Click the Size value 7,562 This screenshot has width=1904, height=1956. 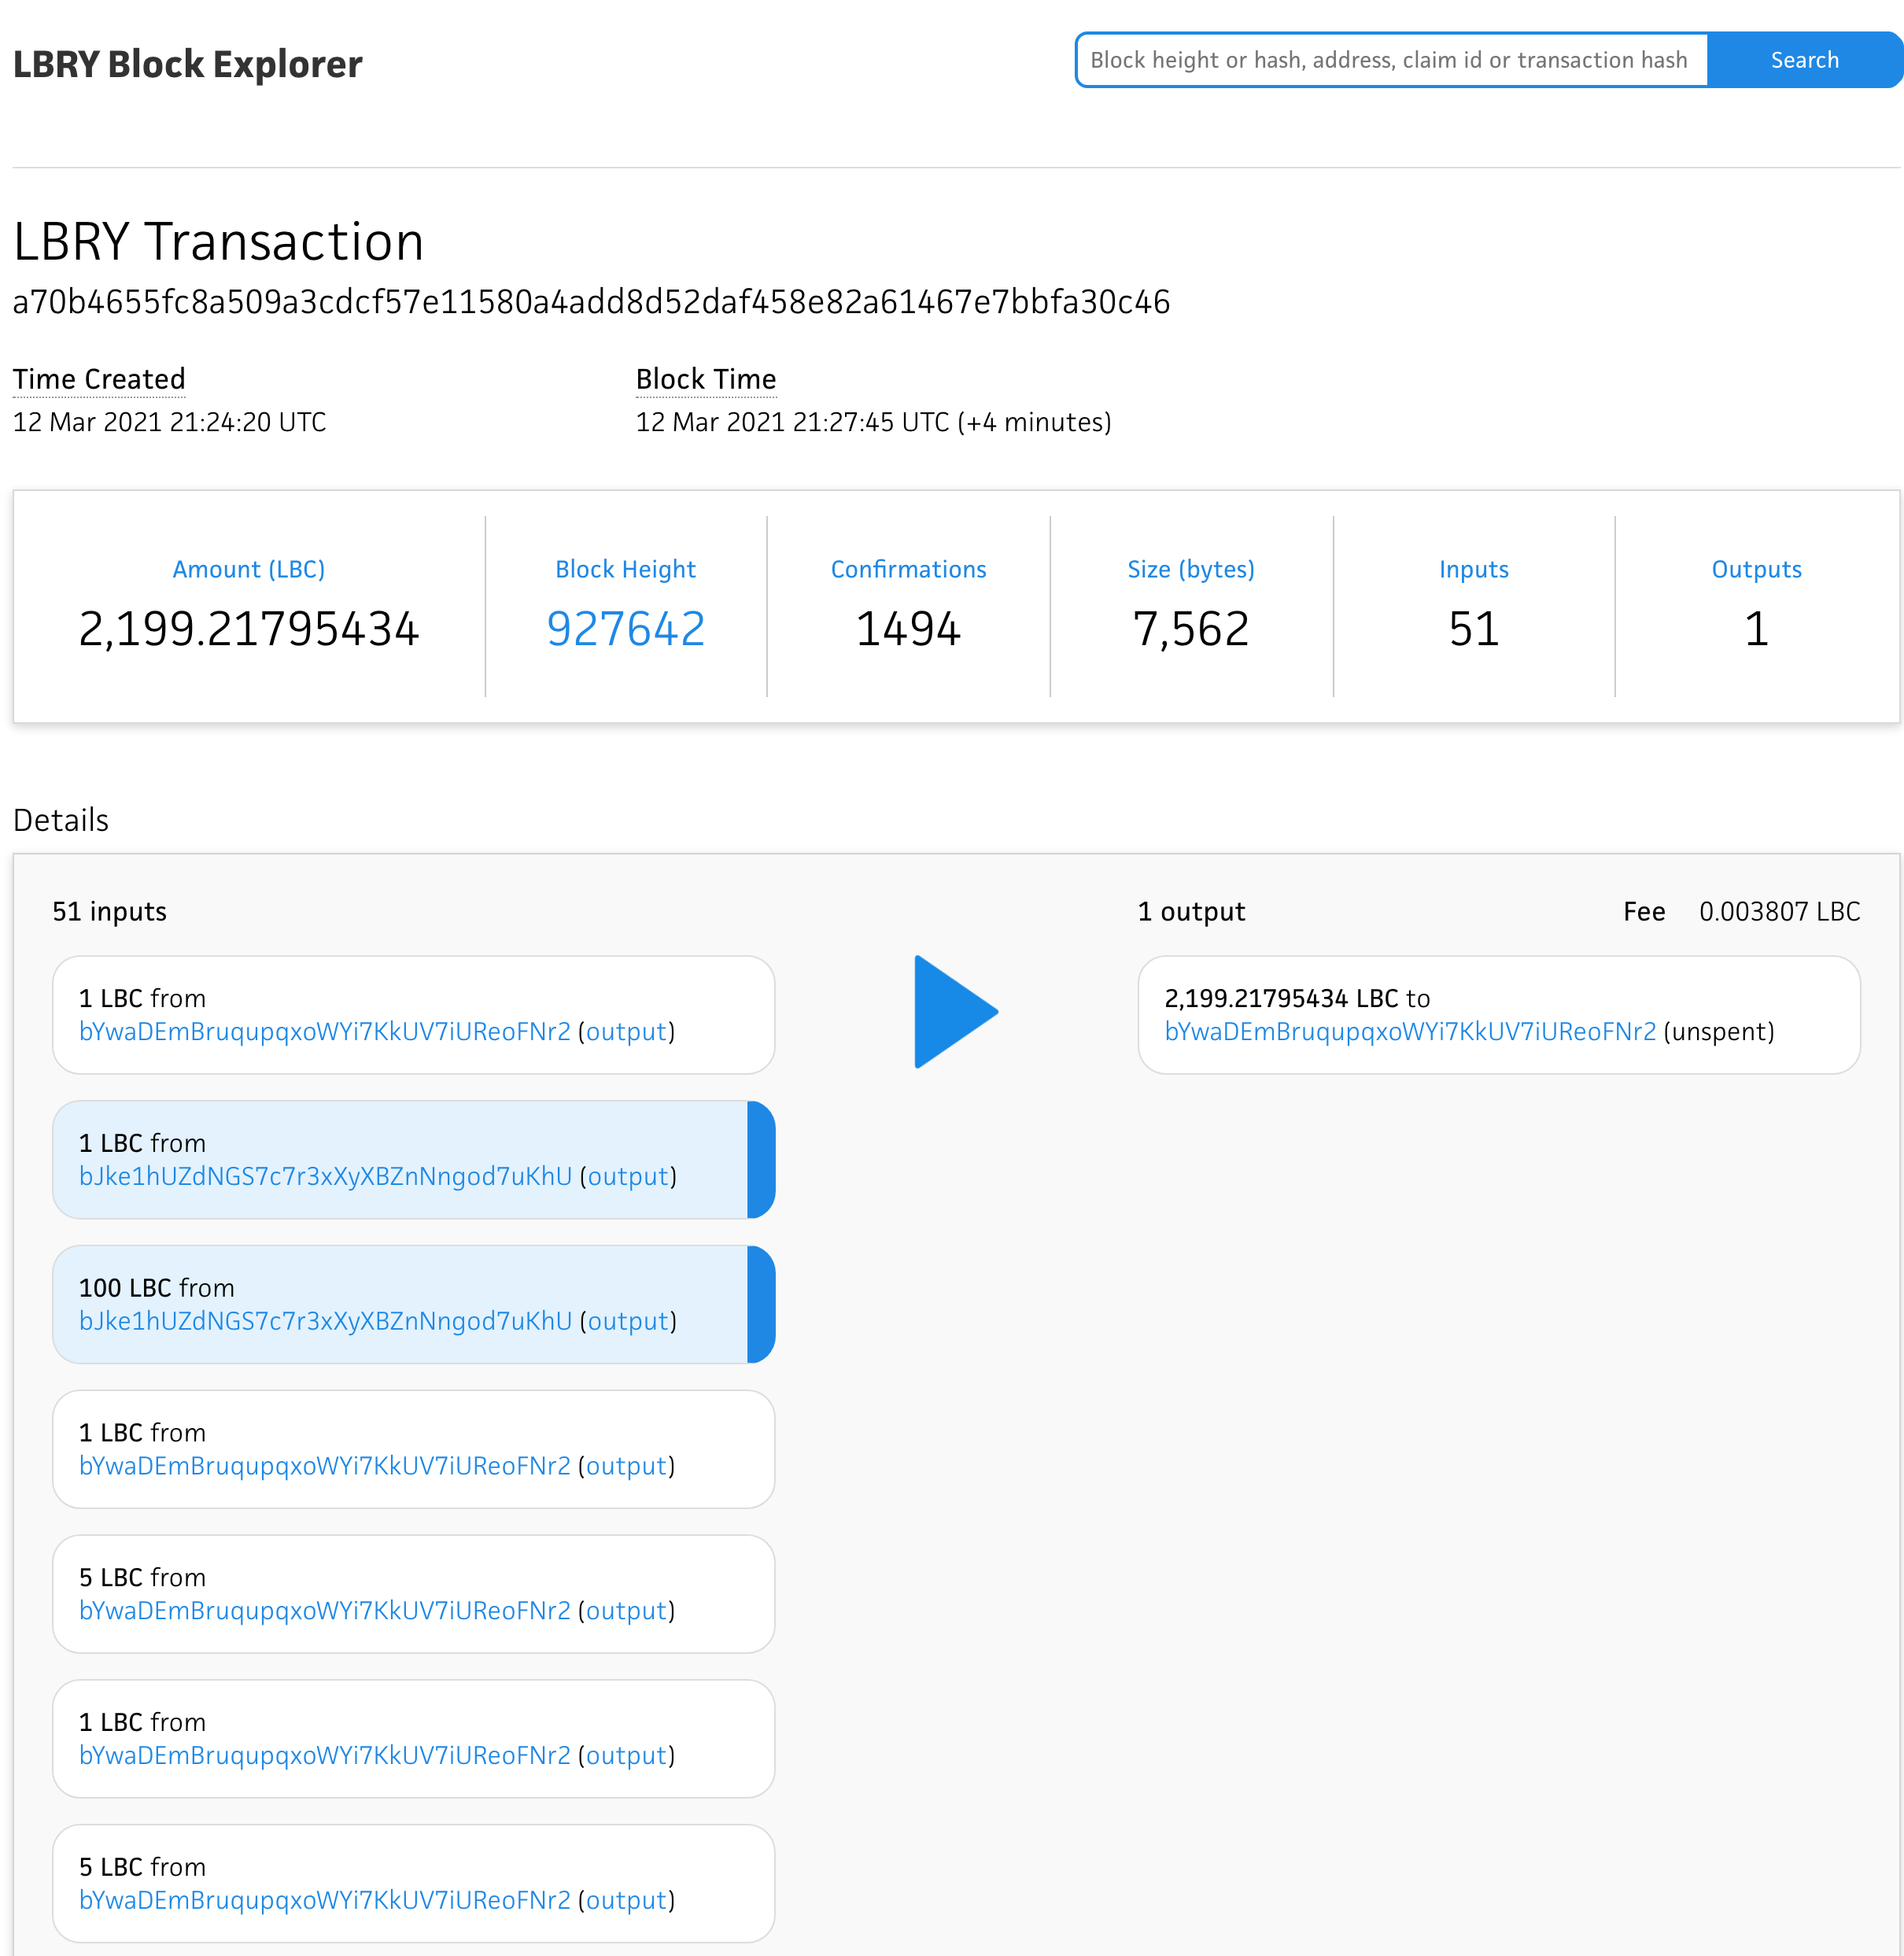[1191, 629]
